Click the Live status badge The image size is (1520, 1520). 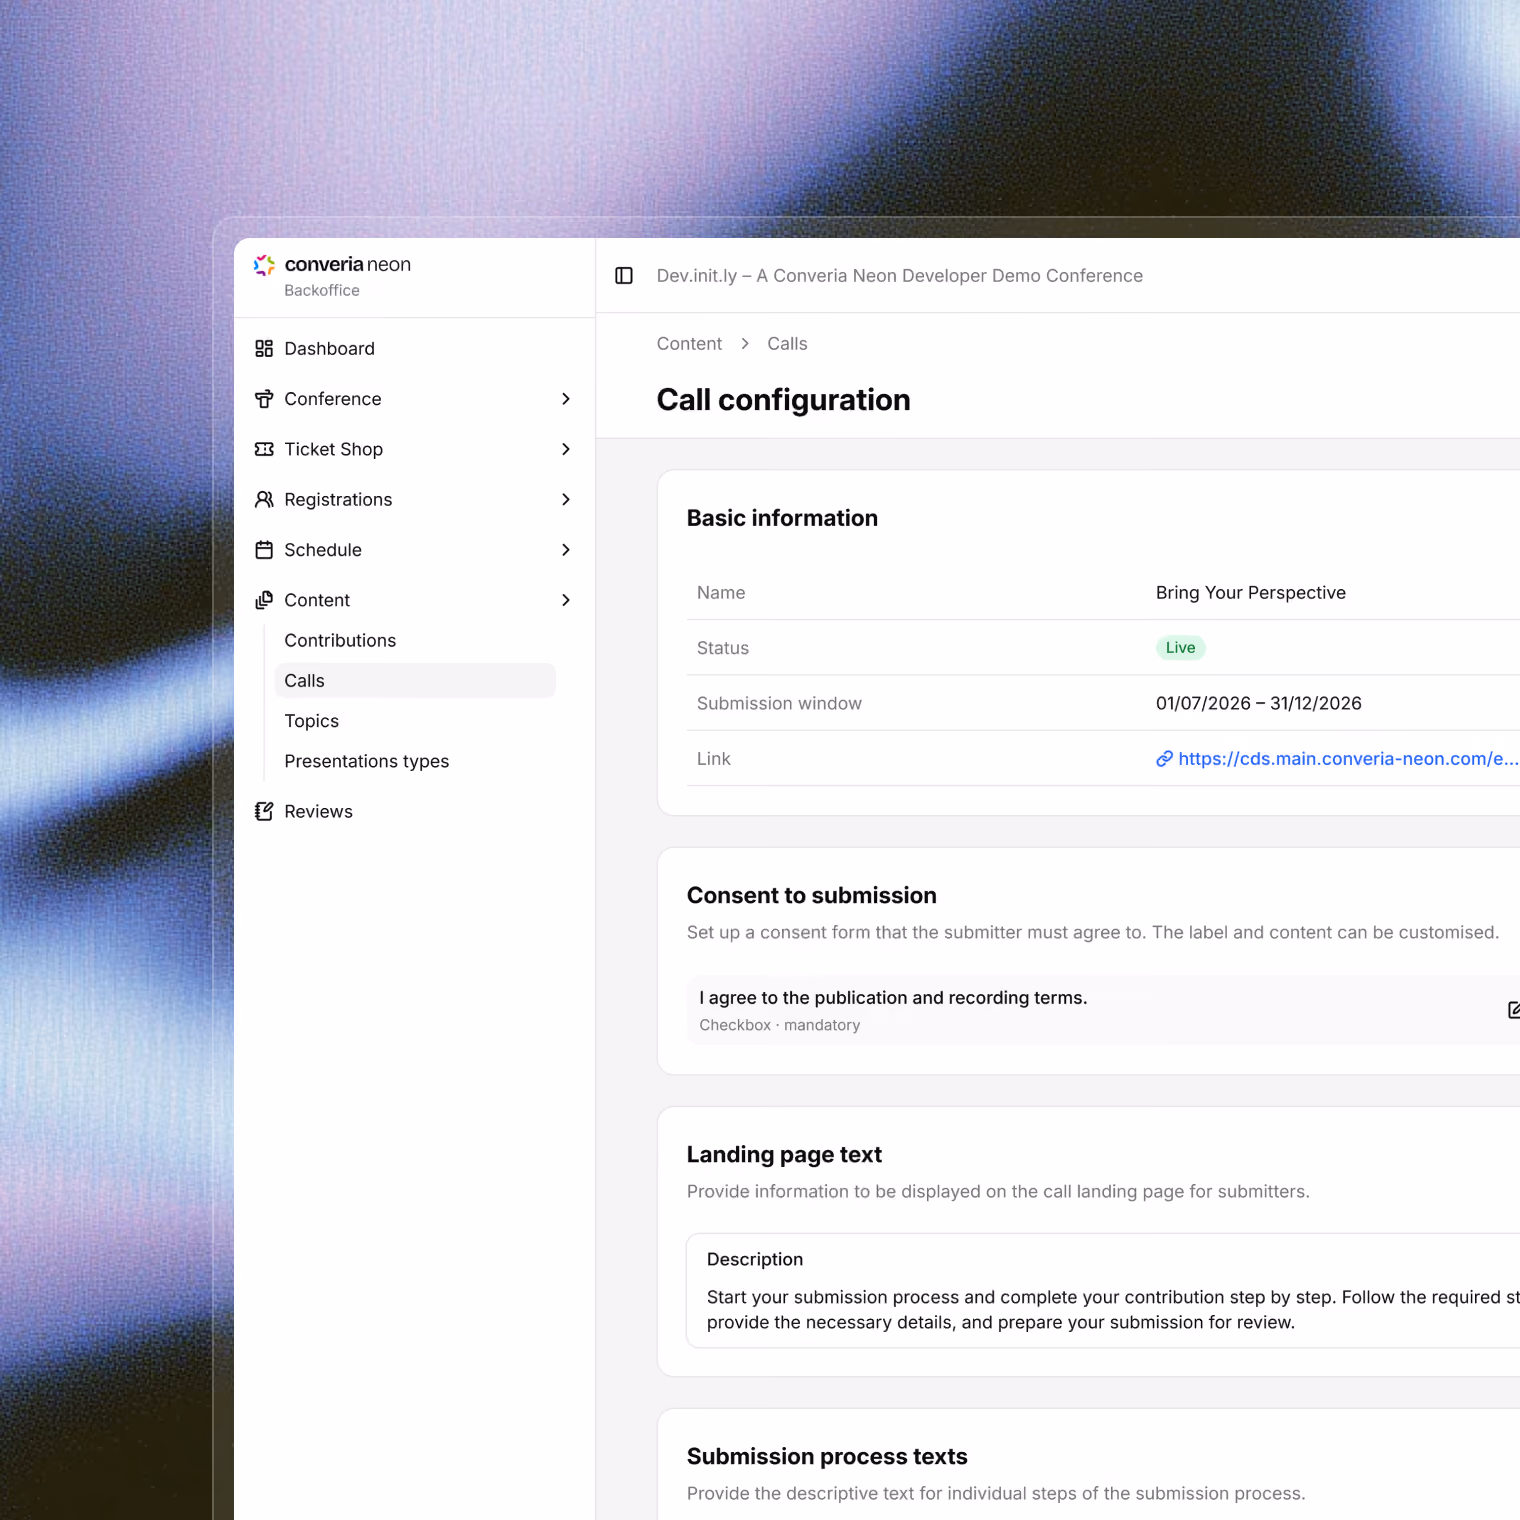pos(1180,648)
